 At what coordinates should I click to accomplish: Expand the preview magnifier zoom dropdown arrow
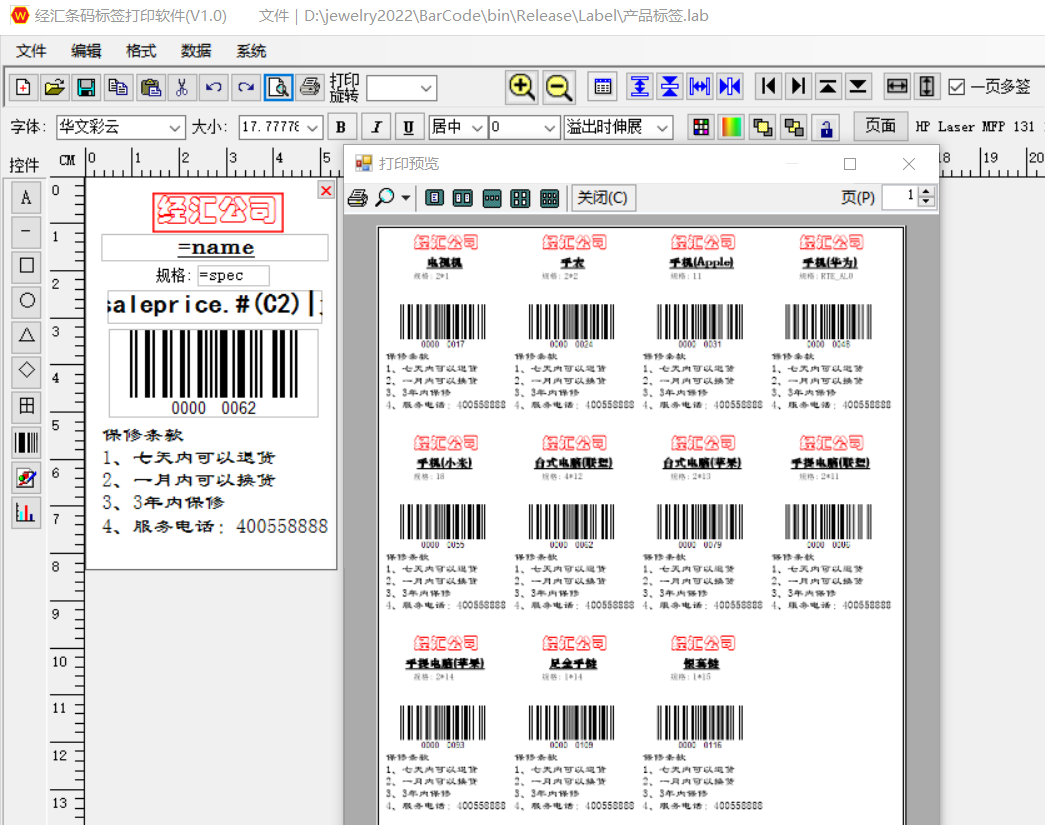pyautogui.click(x=405, y=198)
